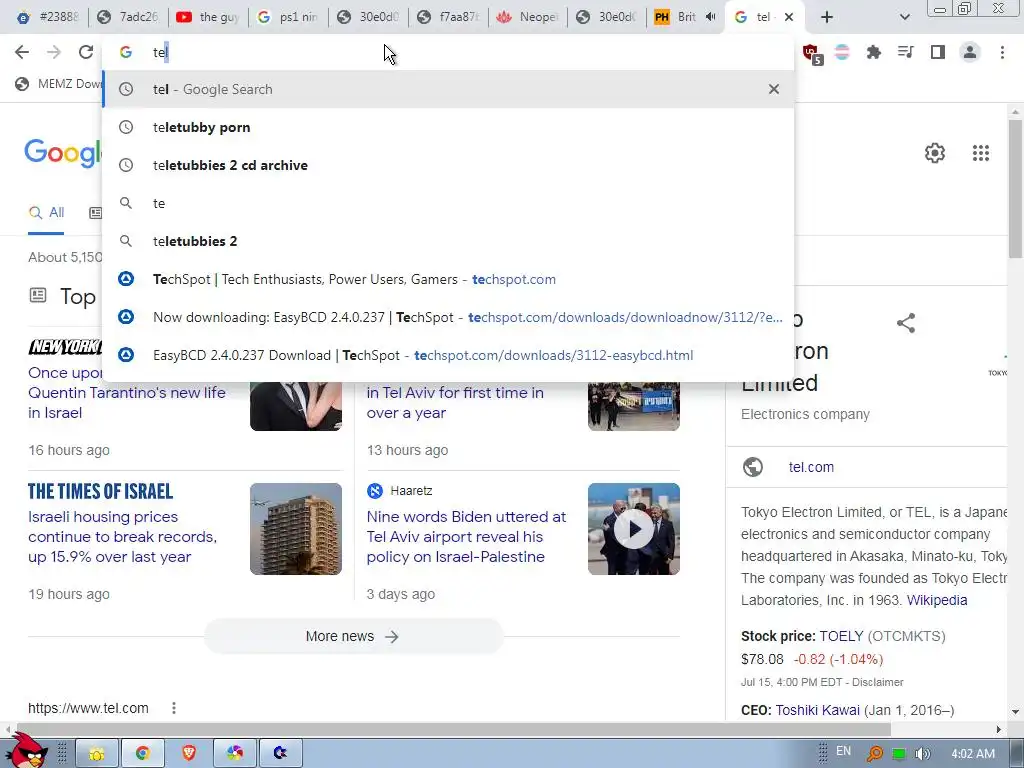1024x768 pixels.
Task: Open Brave browser from taskbar
Action: tap(188, 754)
